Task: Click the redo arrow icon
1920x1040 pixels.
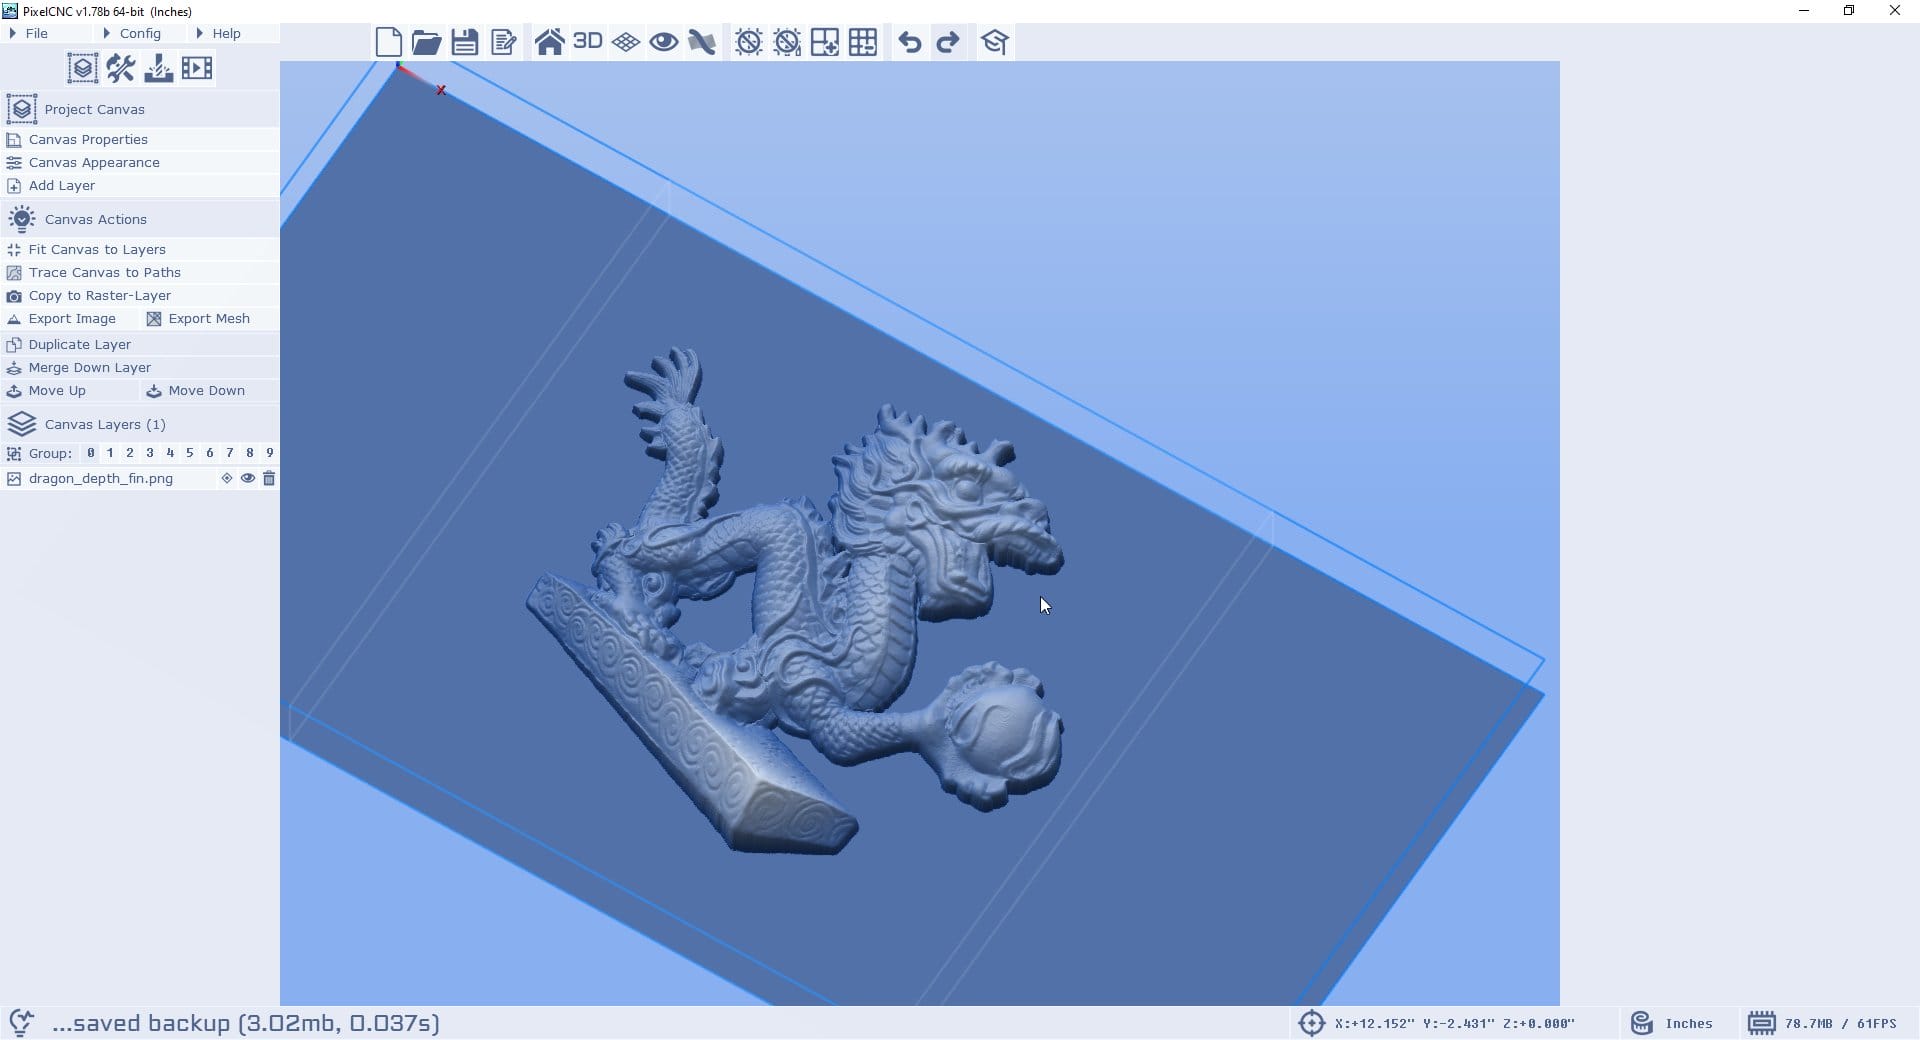Action: click(947, 42)
